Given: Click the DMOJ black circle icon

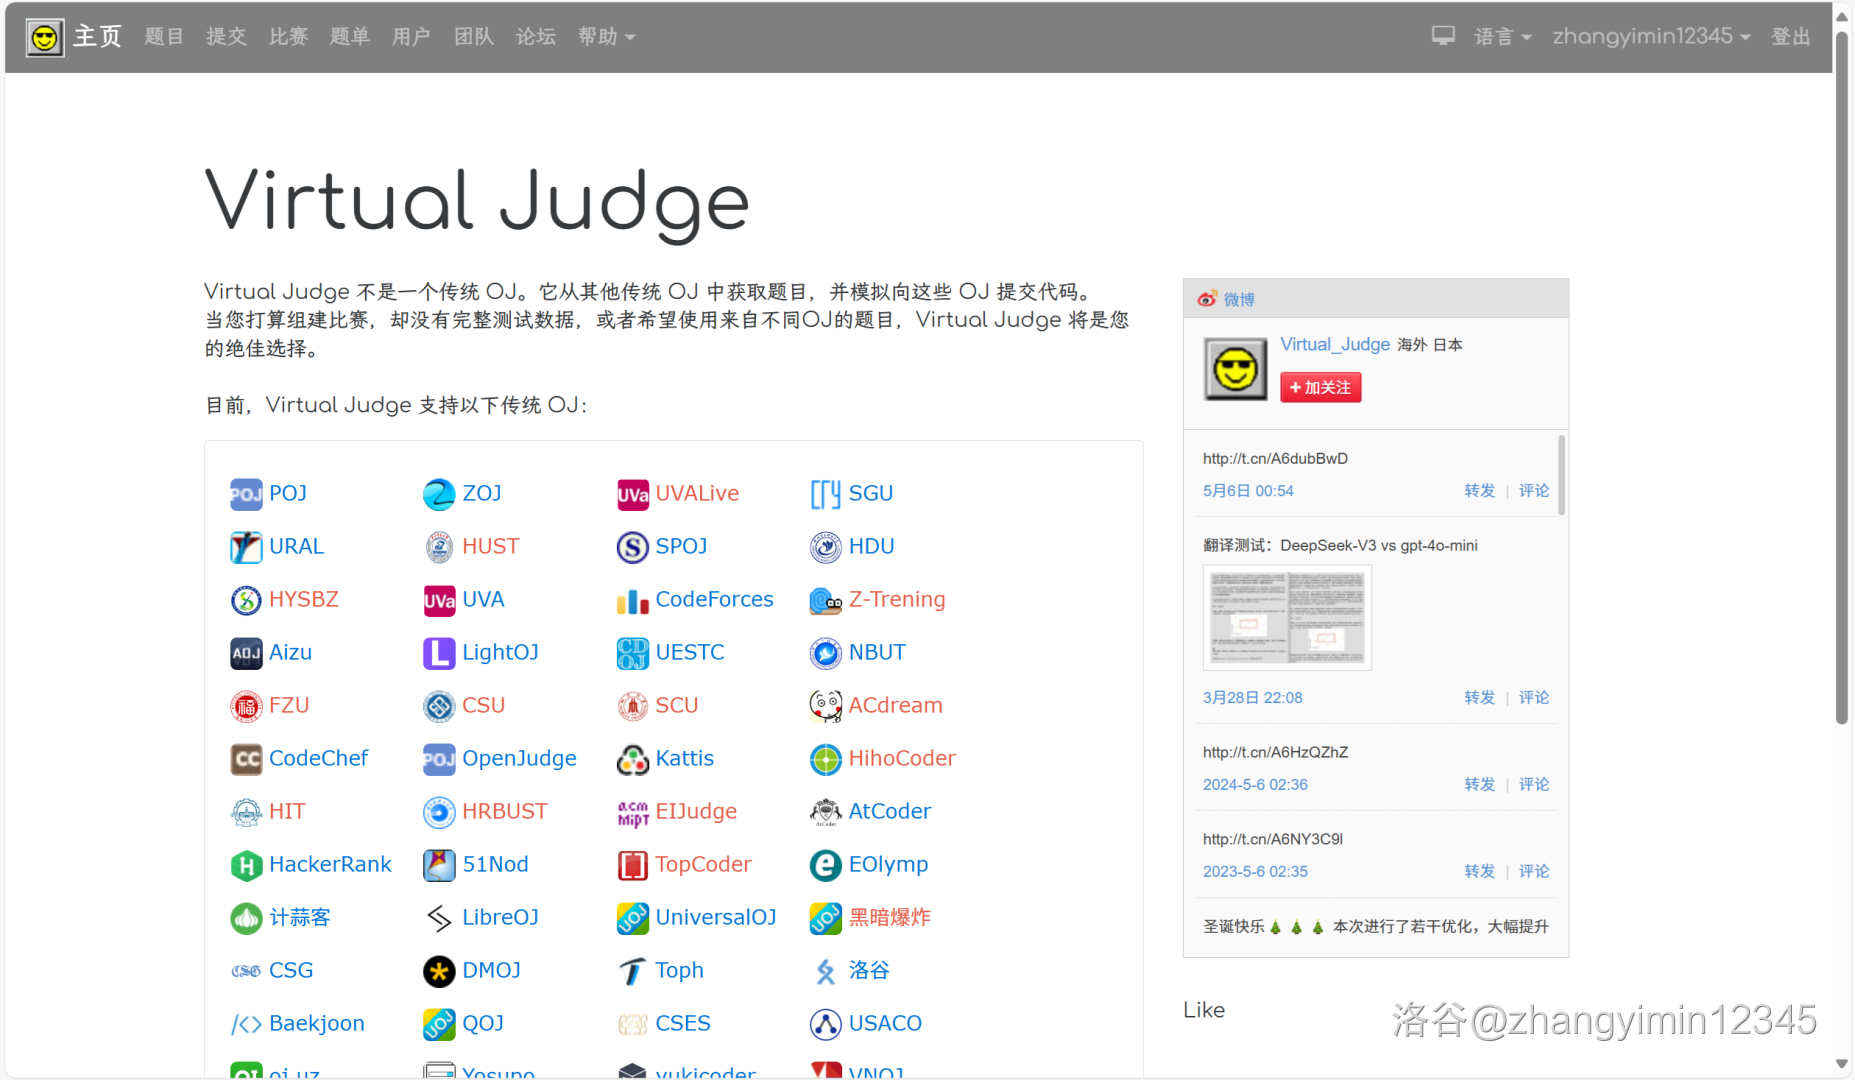Looking at the screenshot, I should click(x=439, y=971).
